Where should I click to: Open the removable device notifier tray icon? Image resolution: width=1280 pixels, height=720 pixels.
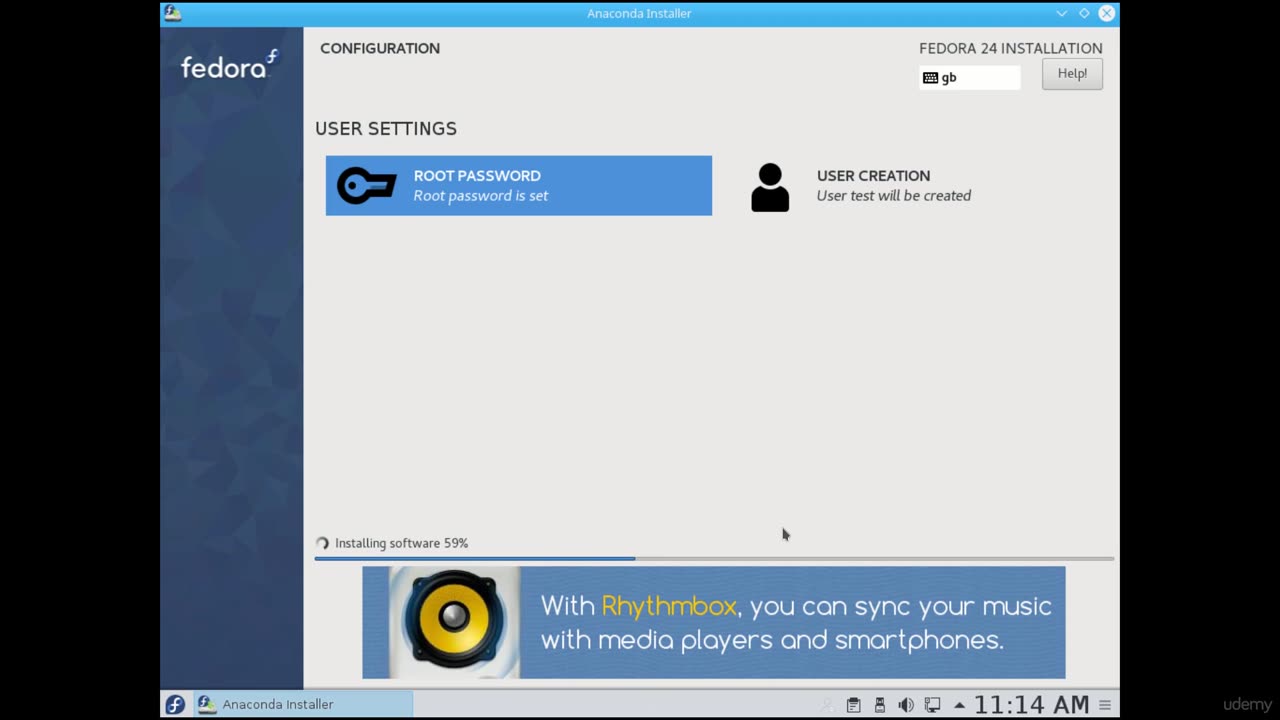879,705
